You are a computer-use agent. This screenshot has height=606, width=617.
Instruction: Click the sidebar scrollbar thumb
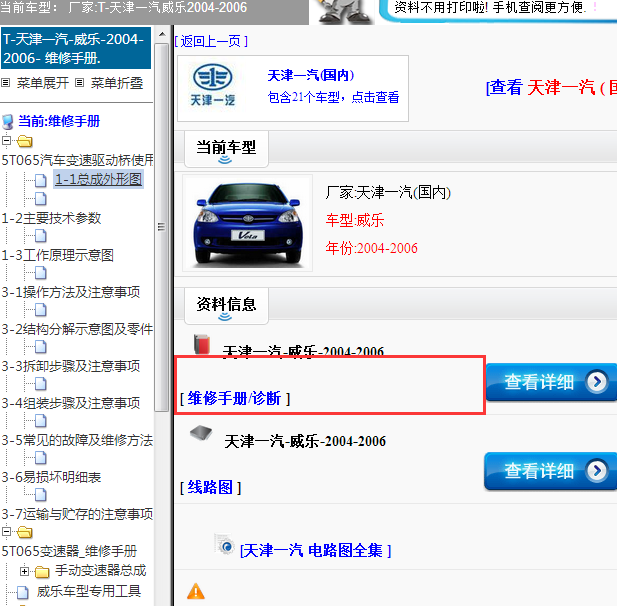coord(161,227)
